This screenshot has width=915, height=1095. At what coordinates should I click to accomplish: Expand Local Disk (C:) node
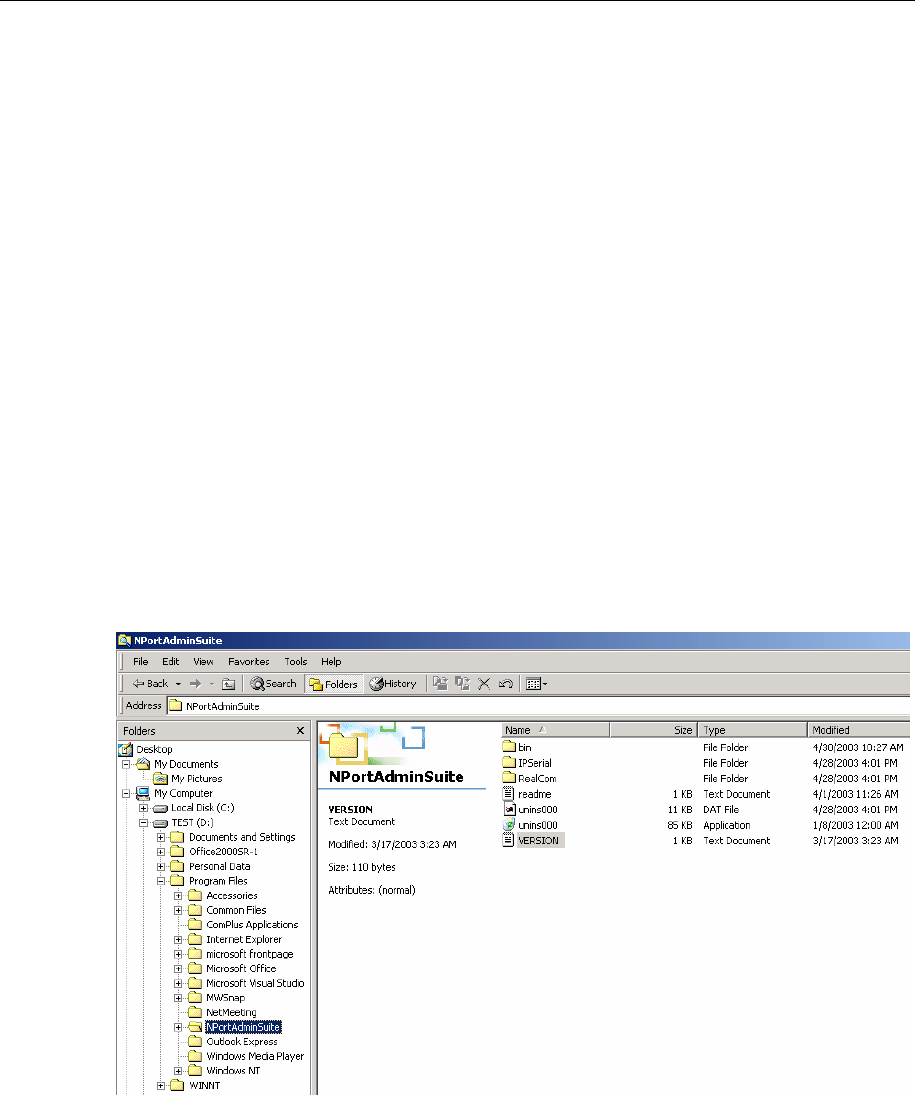(x=144, y=808)
